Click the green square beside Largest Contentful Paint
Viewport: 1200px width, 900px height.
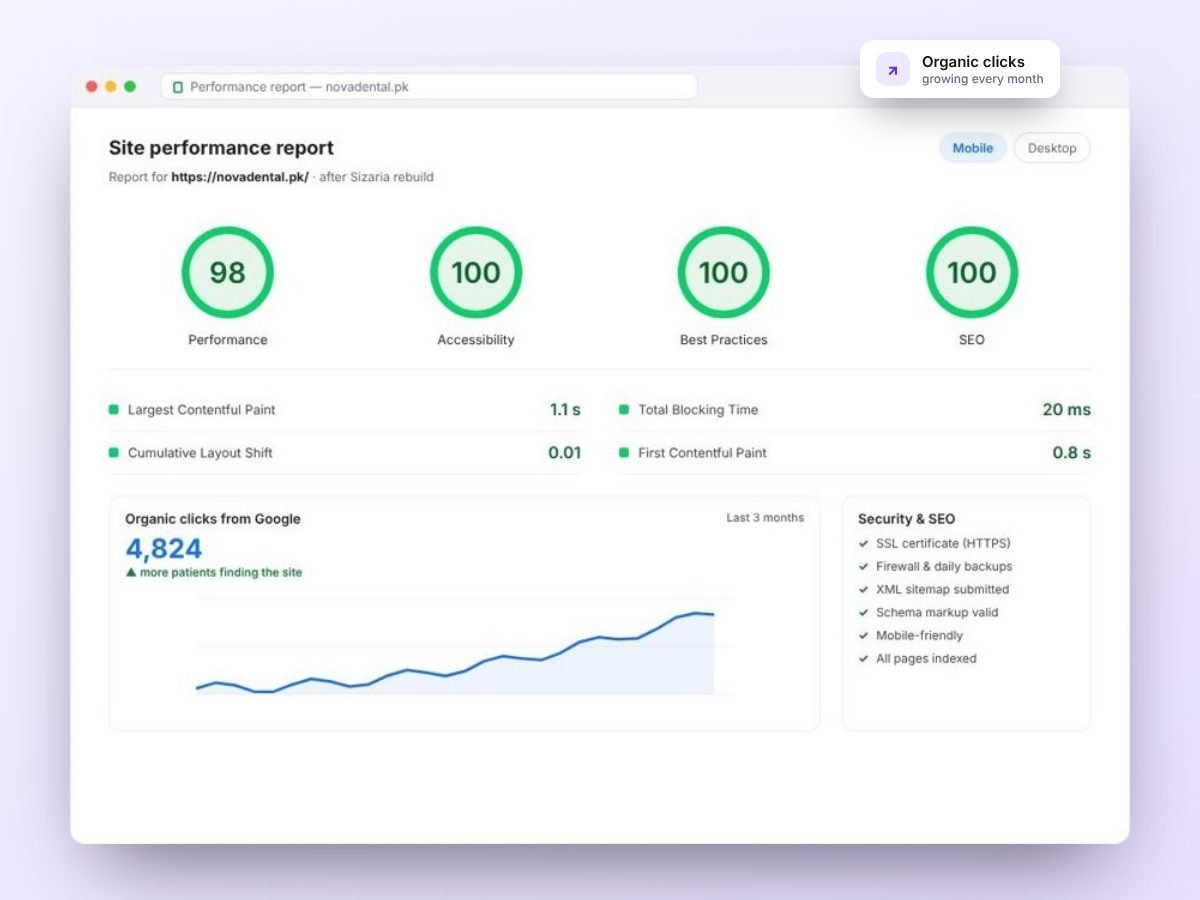pyautogui.click(x=114, y=409)
